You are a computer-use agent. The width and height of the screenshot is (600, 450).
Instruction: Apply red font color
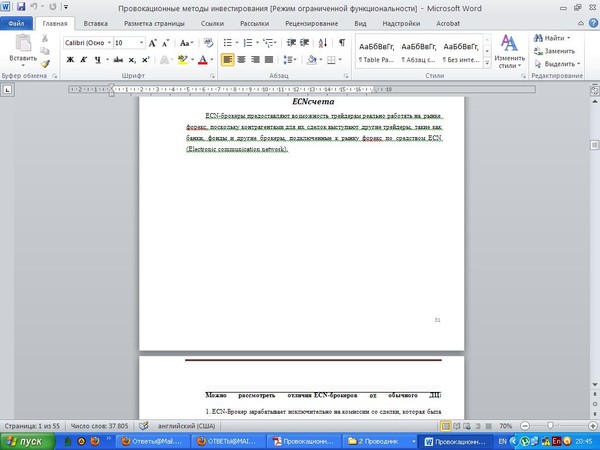pos(202,60)
